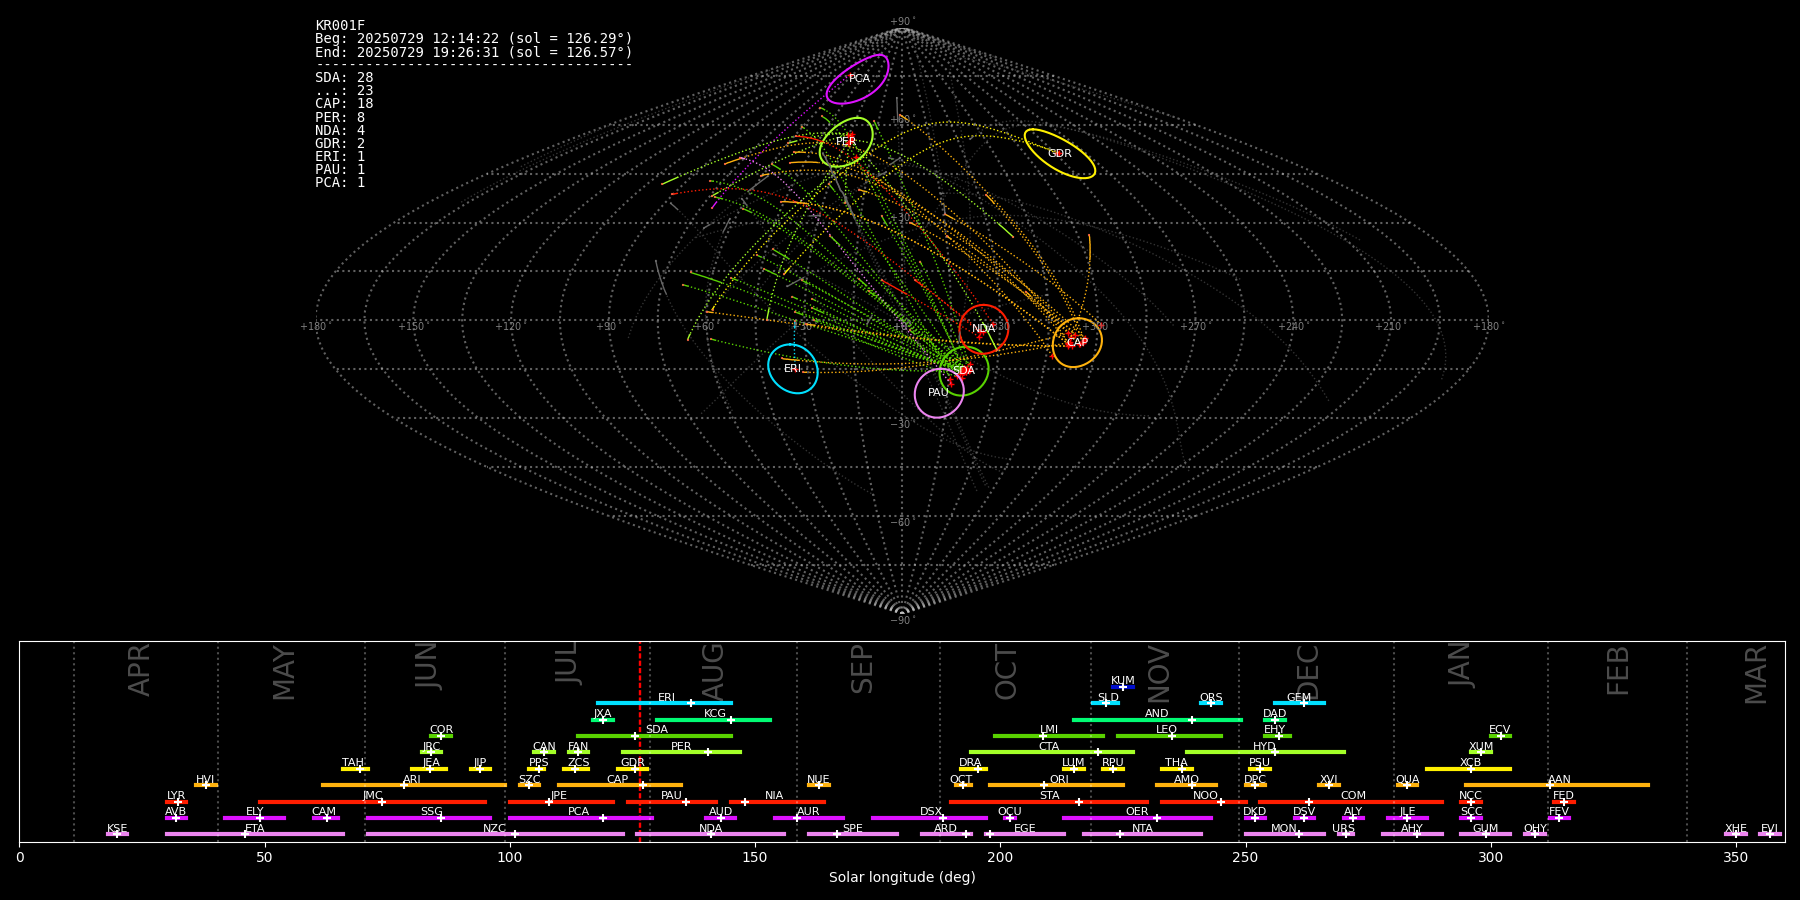Select the JXA shower bar
This screenshot has height=900, width=1800.
pyautogui.click(x=603, y=720)
